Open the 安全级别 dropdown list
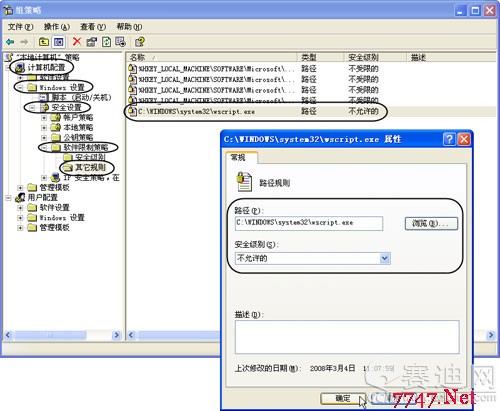The width and height of the screenshot is (500, 411). tap(385, 258)
